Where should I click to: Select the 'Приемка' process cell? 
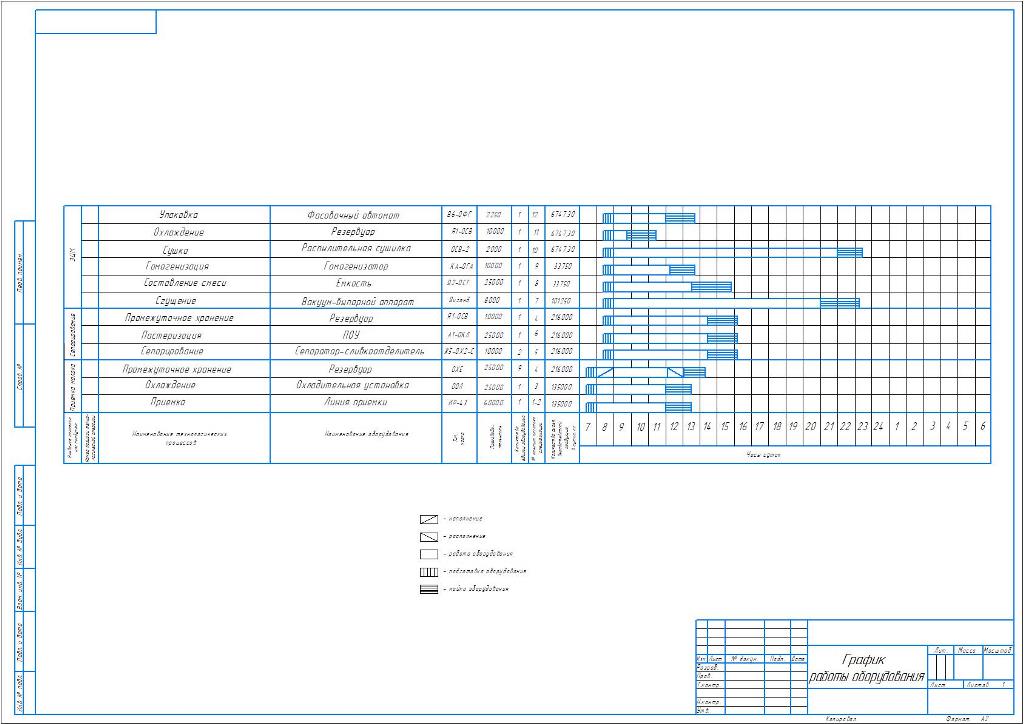tap(184, 403)
